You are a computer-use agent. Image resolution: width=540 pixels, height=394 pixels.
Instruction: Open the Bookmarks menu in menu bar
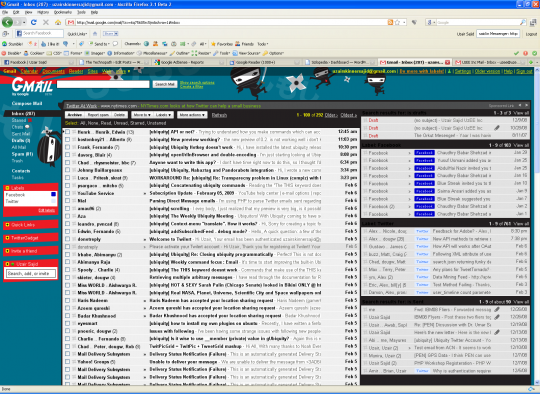(62, 12)
